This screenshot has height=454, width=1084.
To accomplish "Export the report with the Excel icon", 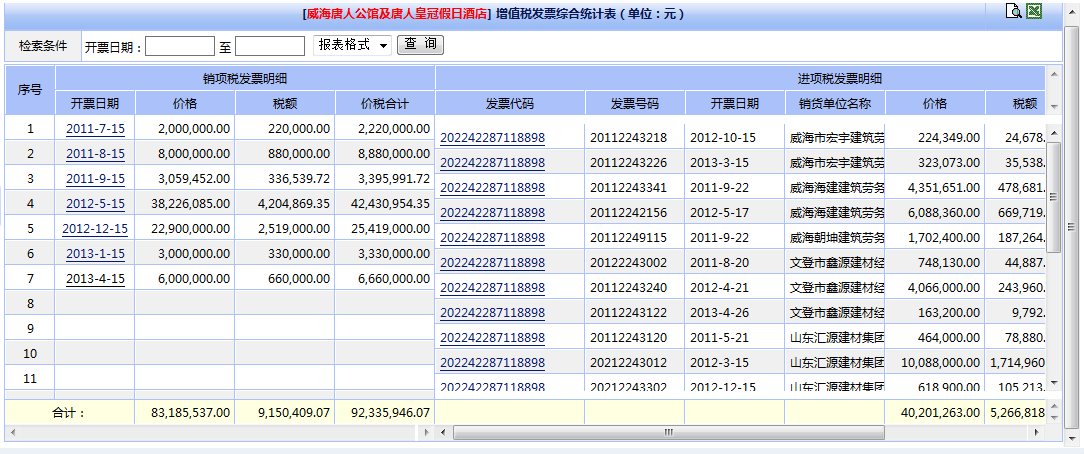I will coord(1034,12).
